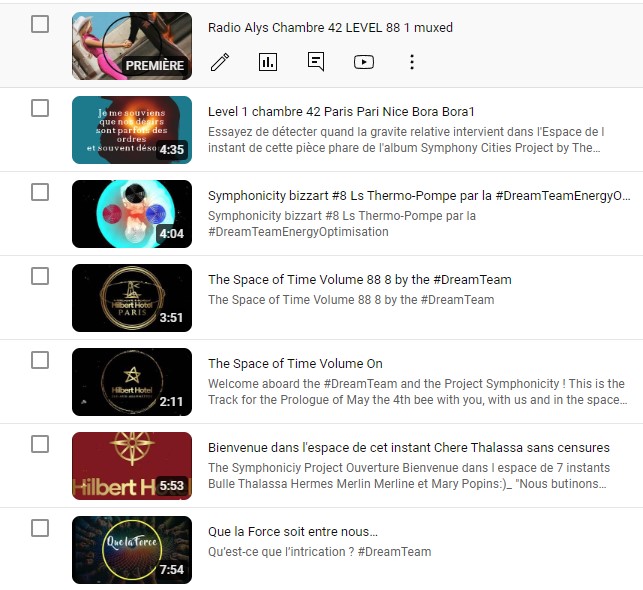Check the box for Symphonicity bizzart #8
This screenshot has height=590, width=643.
(x=40, y=192)
